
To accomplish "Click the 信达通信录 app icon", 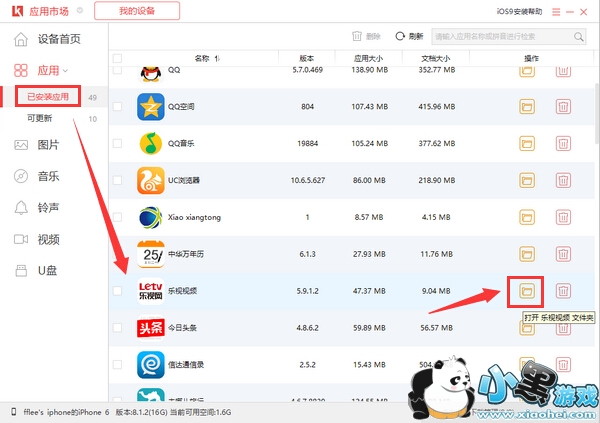I will [151, 364].
